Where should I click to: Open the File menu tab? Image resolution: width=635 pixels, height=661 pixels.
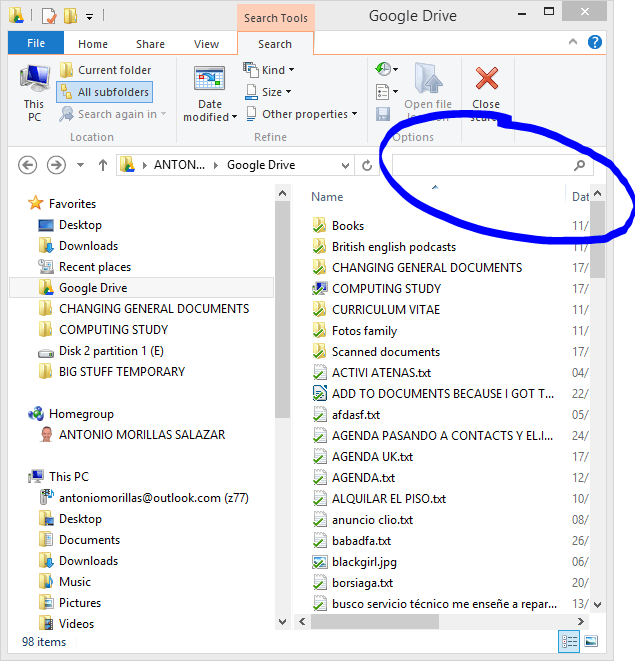[x=36, y=43]
